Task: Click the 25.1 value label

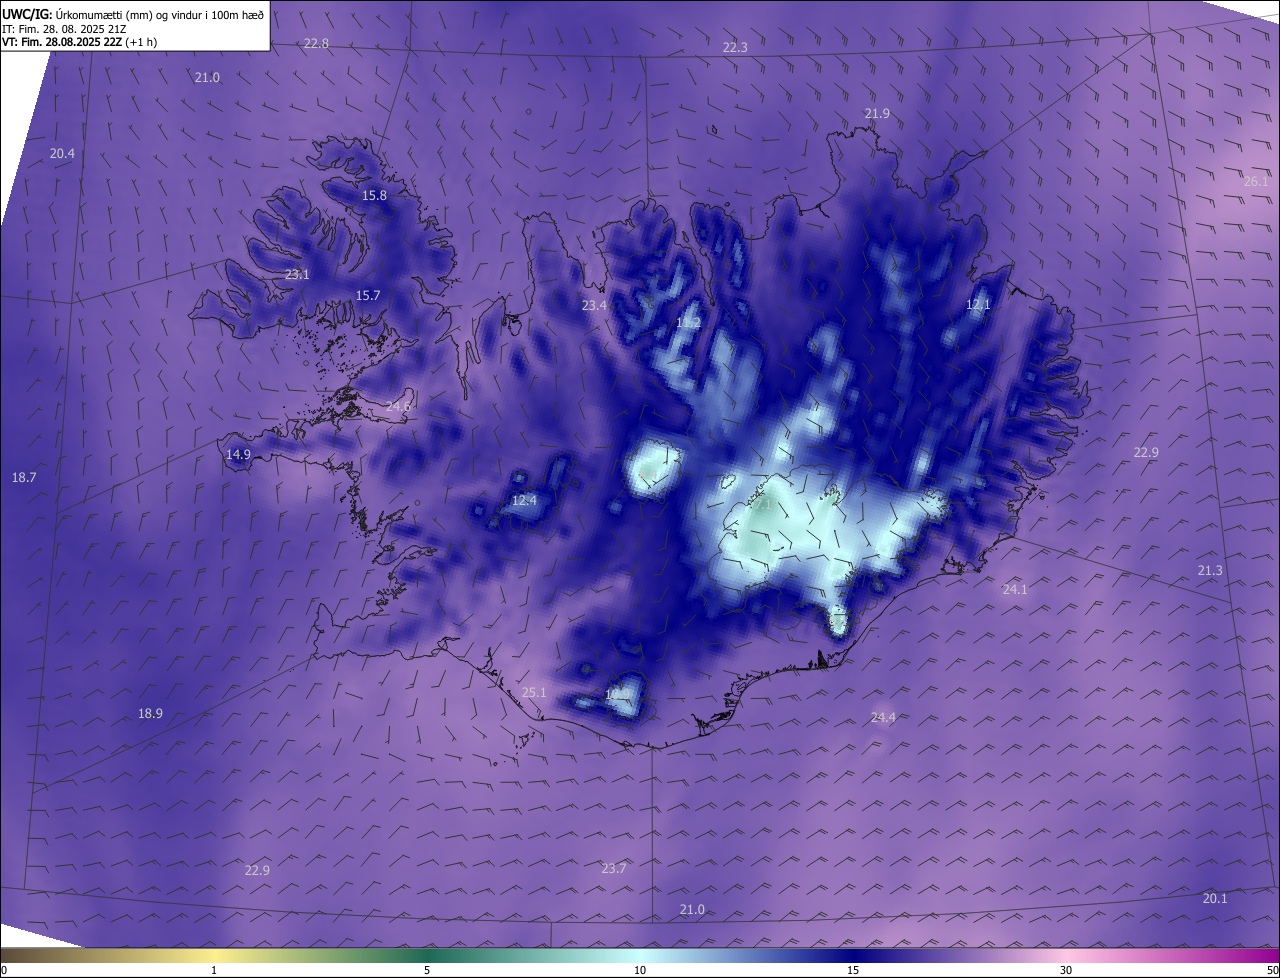Action: (x=535, y=692)
